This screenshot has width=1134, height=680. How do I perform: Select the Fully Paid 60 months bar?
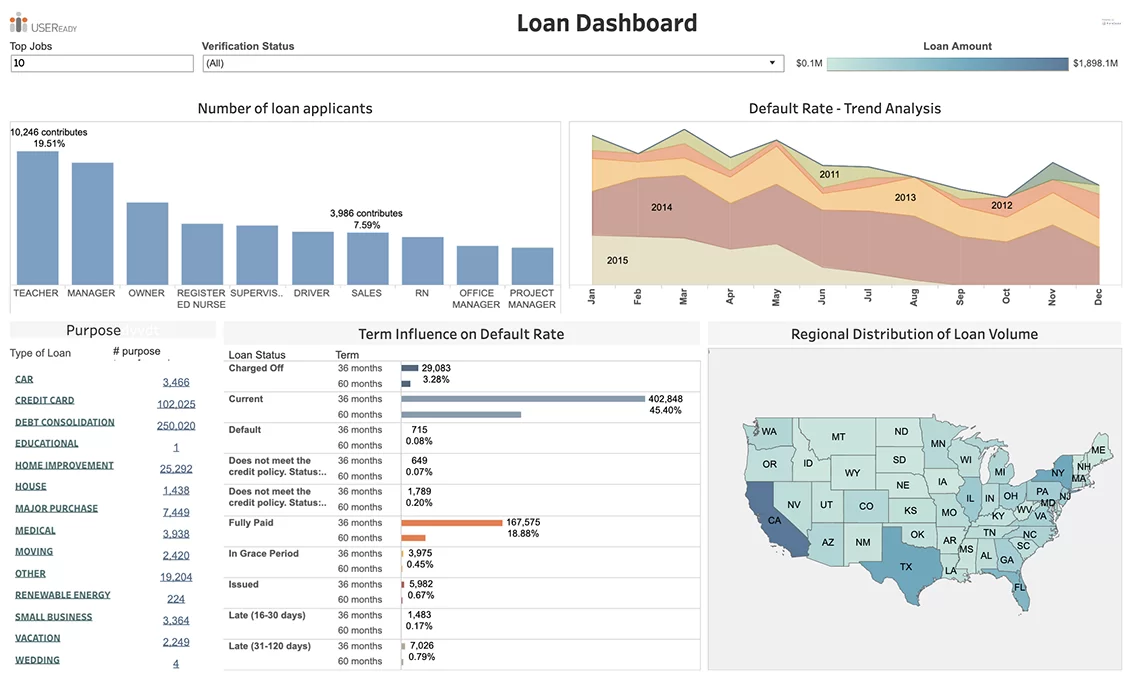[414, 537]
